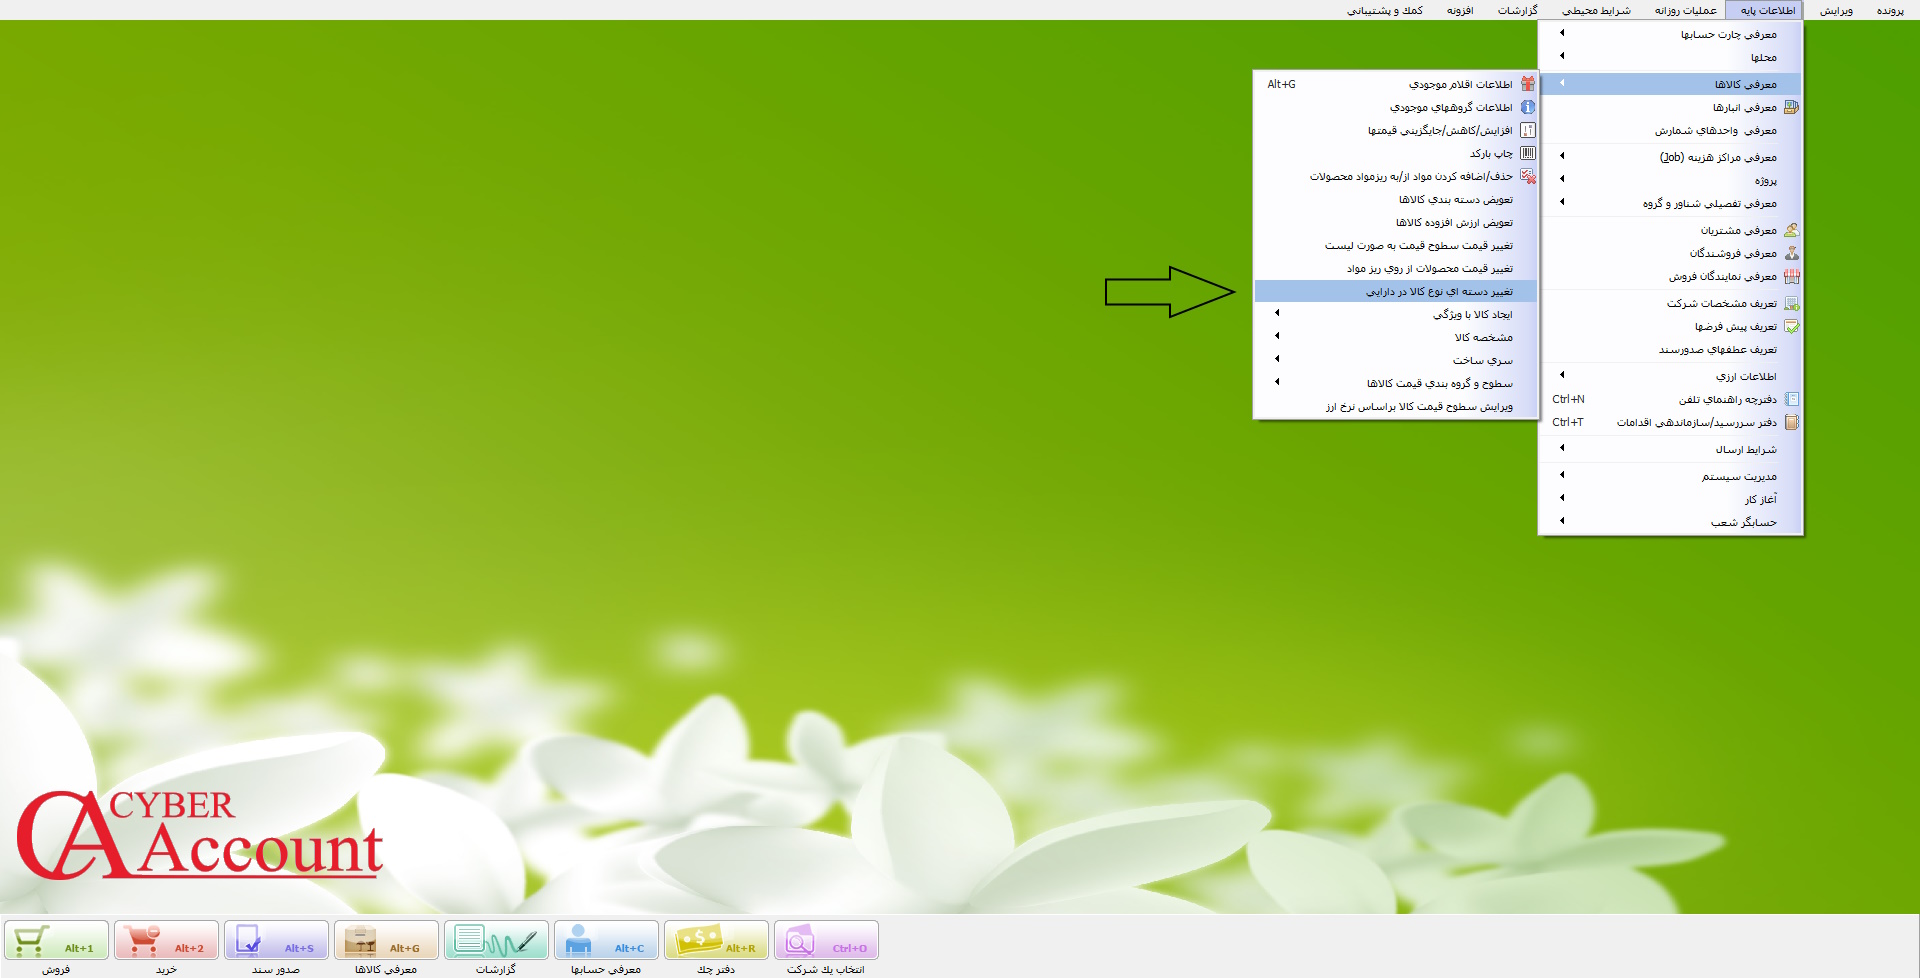Open the Daily Operations (عمليات روزانه) menu
The height and width of the screenshot is (978, 1920).
click(x=1685, y=11)
